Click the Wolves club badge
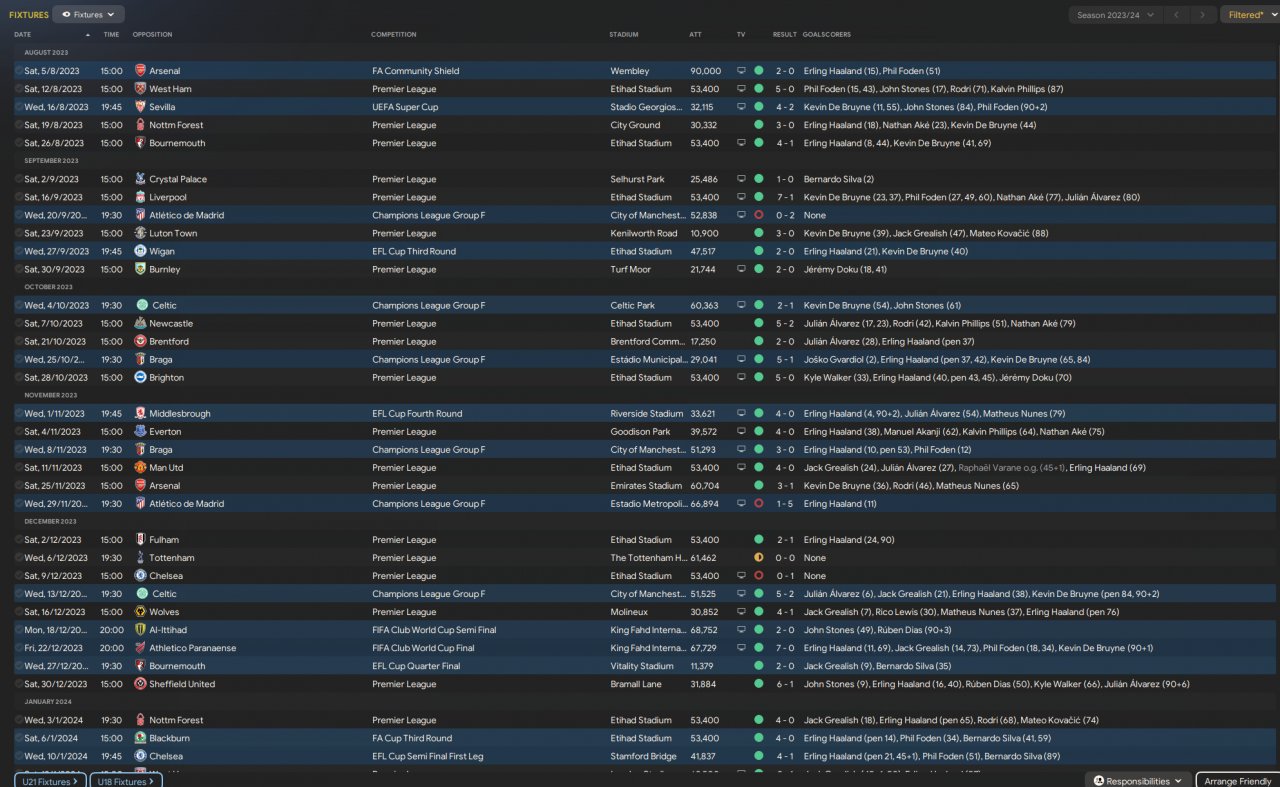The image size is (1280, 787). (x=140, y=612)
